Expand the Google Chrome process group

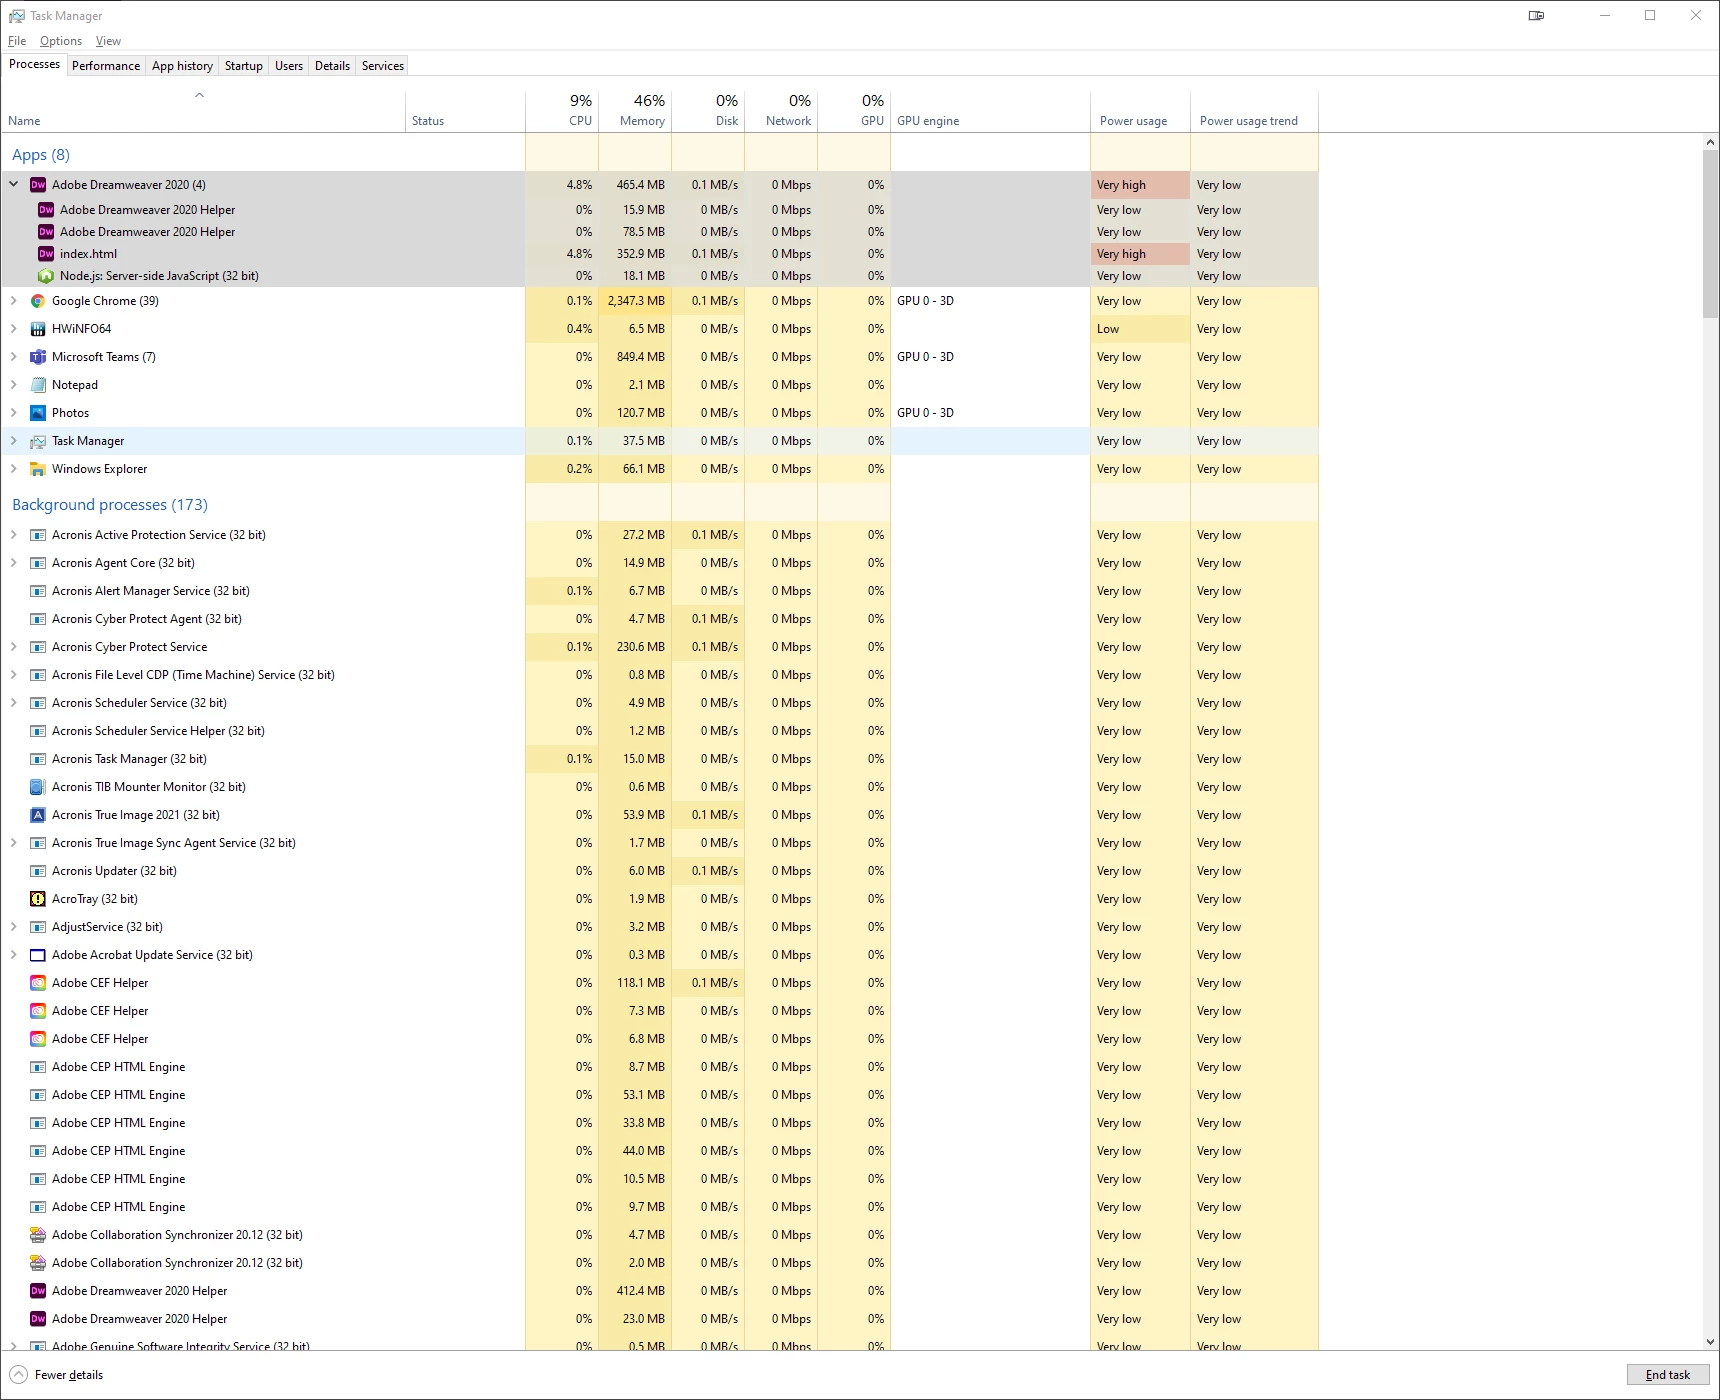(x=14, y=301)
